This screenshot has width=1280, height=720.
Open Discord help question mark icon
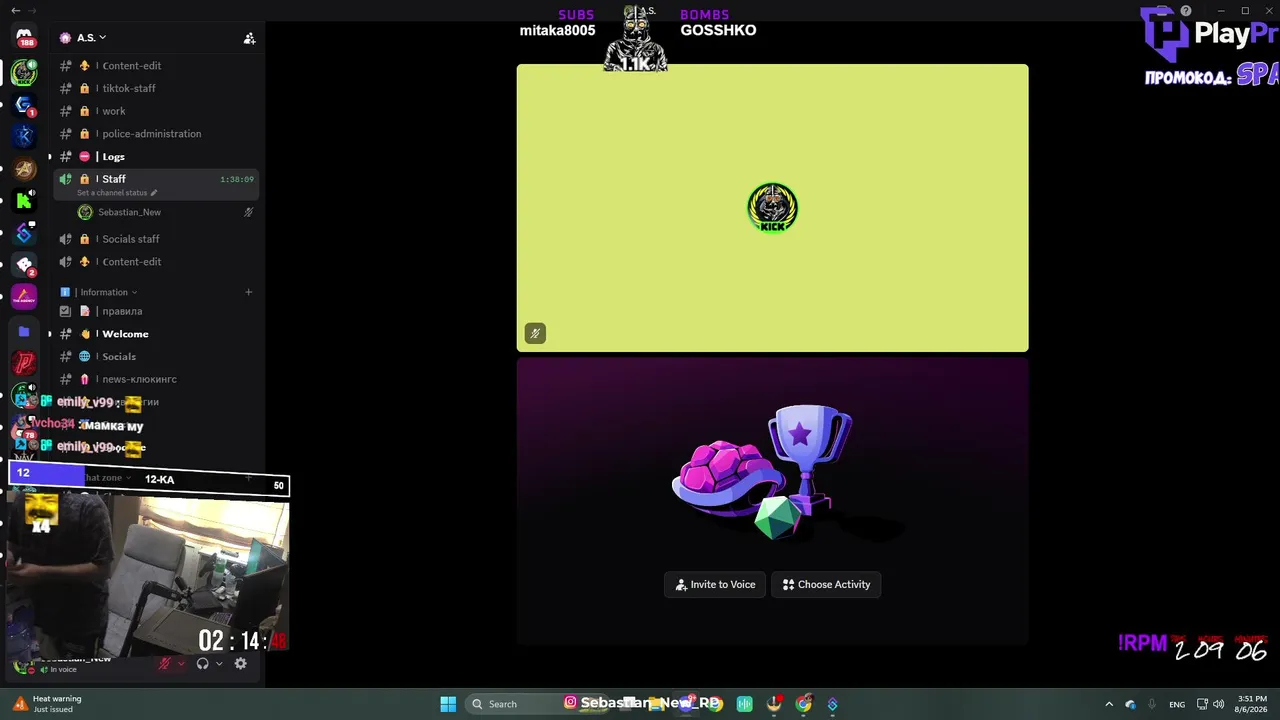(1186, 11)
